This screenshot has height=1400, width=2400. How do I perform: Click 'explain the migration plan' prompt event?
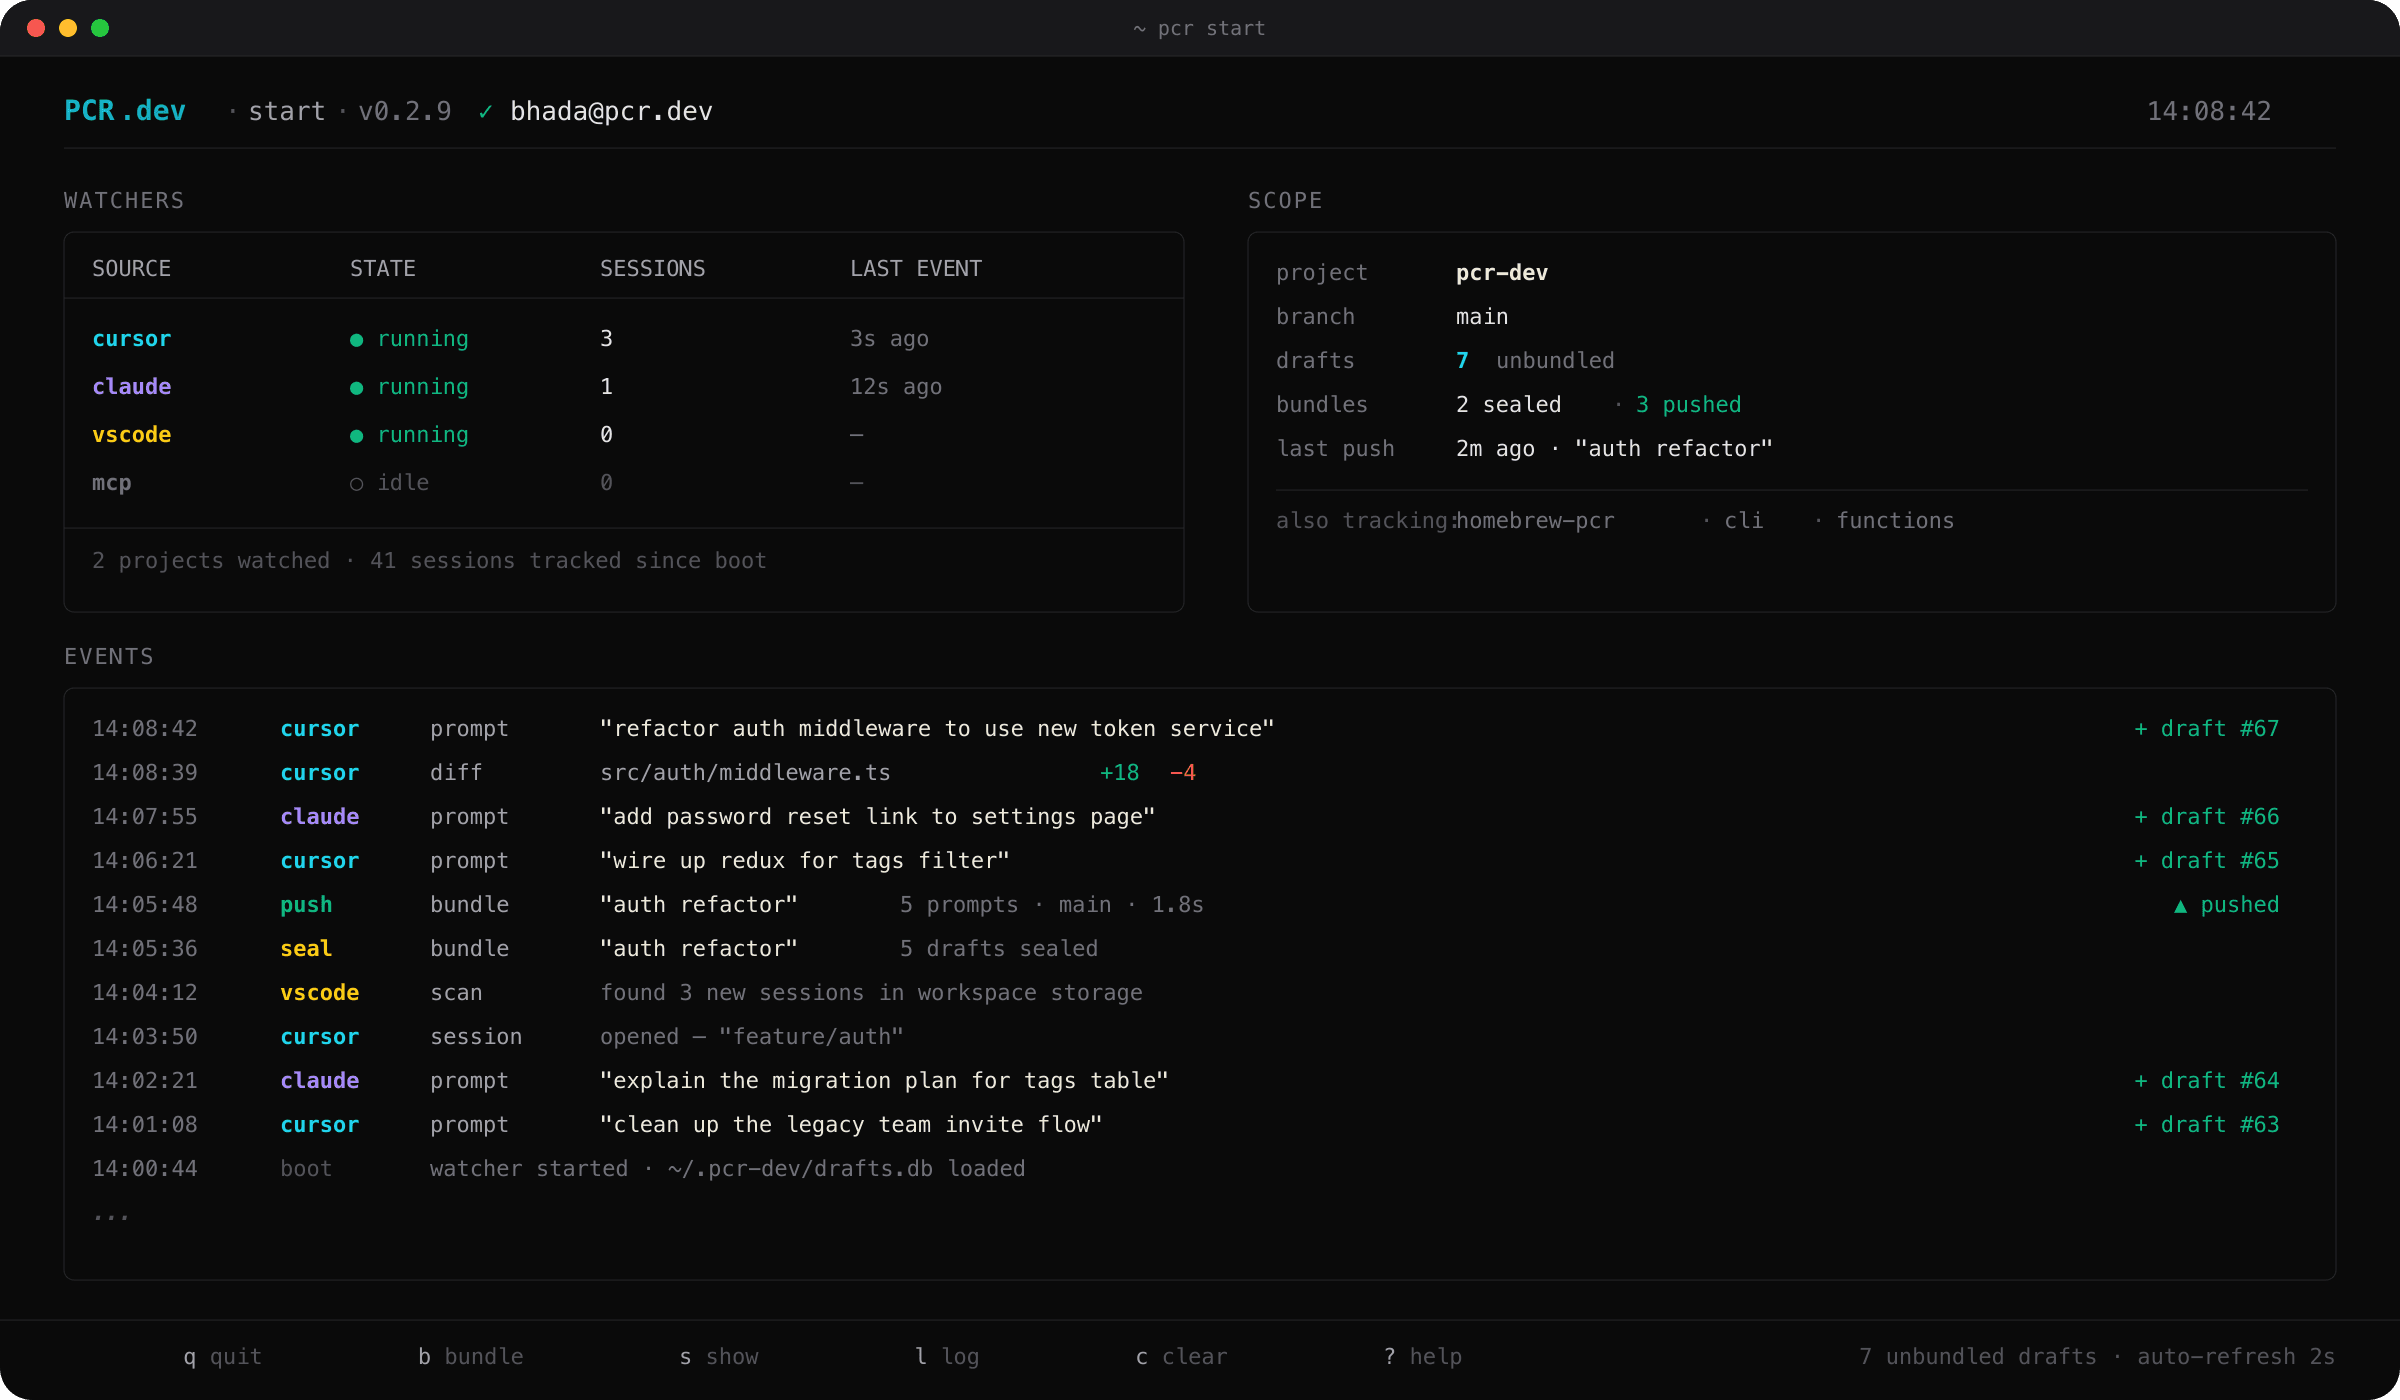[x=884, y=1081]
